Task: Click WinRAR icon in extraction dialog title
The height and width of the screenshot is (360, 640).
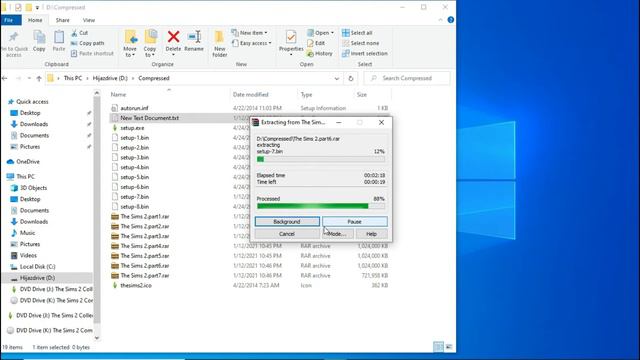Action: click(256, 122)
